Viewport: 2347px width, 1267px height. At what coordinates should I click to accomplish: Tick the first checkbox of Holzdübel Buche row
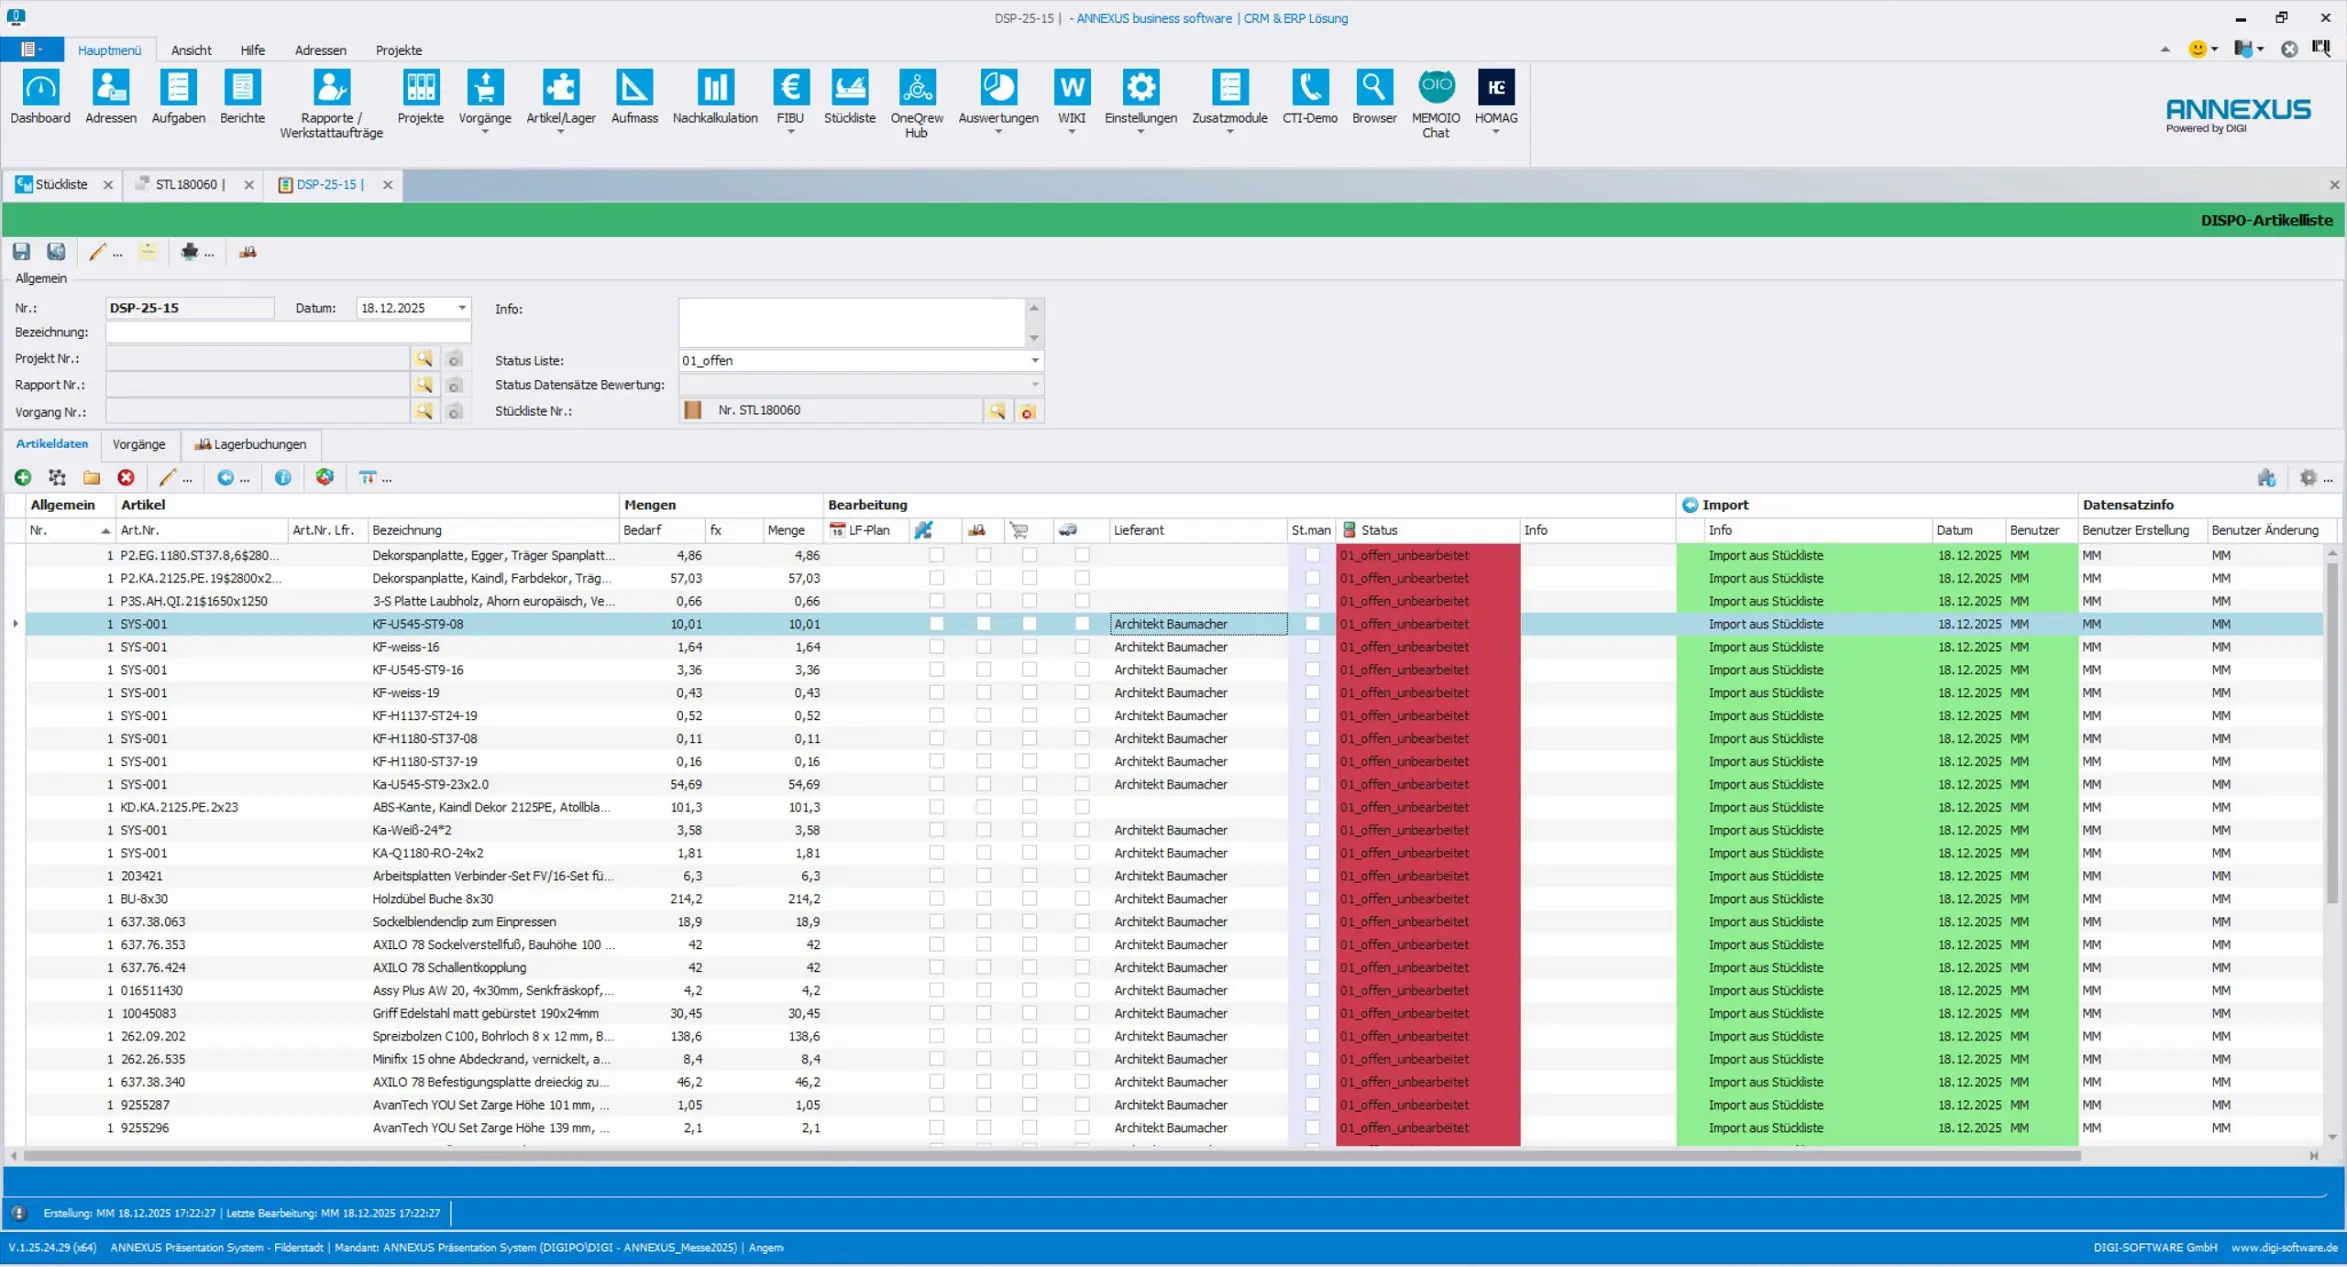click(x=936, y=899)
